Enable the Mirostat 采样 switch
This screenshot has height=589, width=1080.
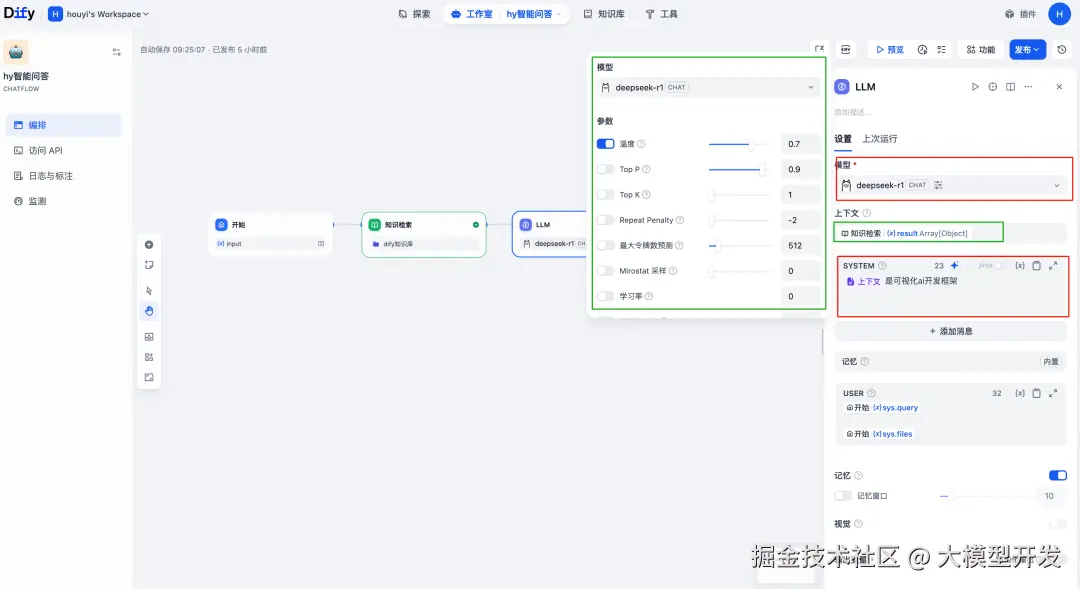[x=605, y=271]
